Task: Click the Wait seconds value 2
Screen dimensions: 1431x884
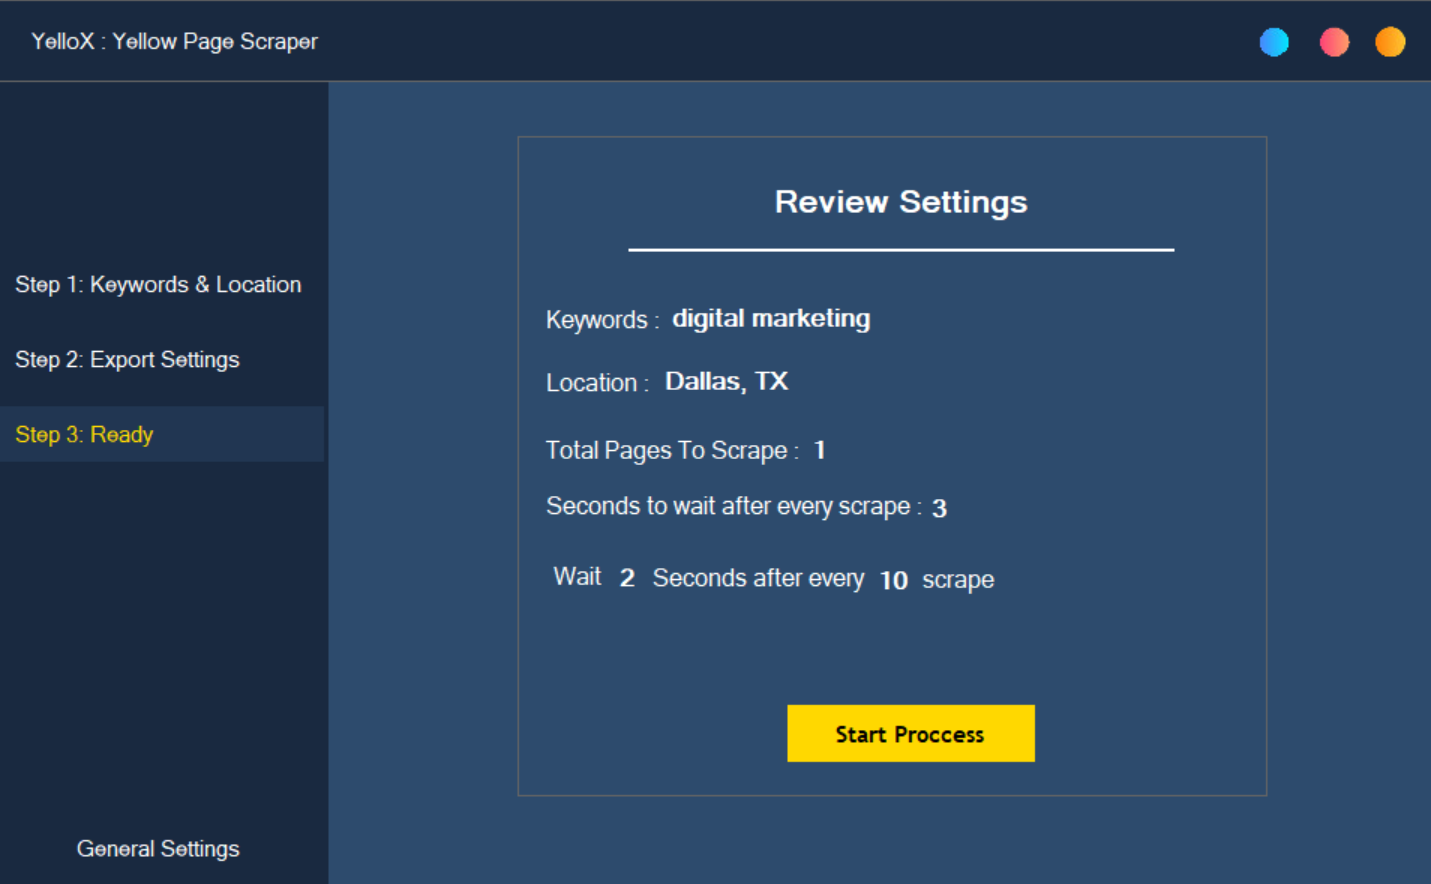Action: [627, 578]
